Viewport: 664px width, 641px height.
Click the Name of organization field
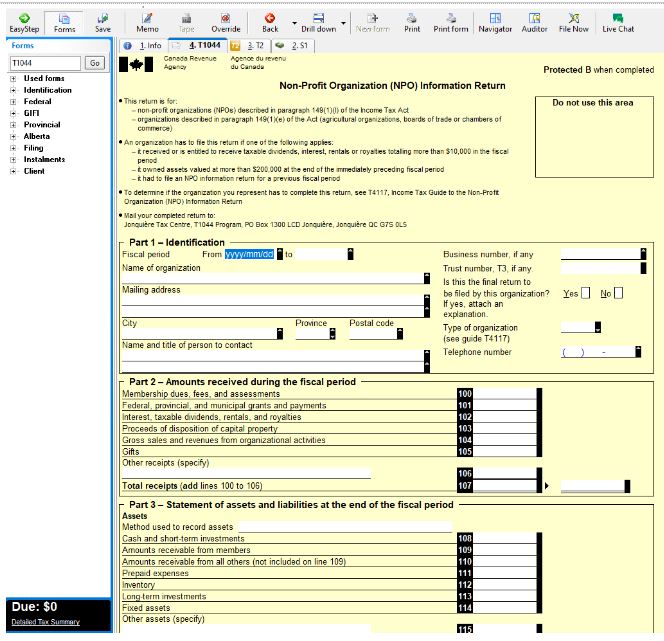pyautogui.click(x=273, y=278)
